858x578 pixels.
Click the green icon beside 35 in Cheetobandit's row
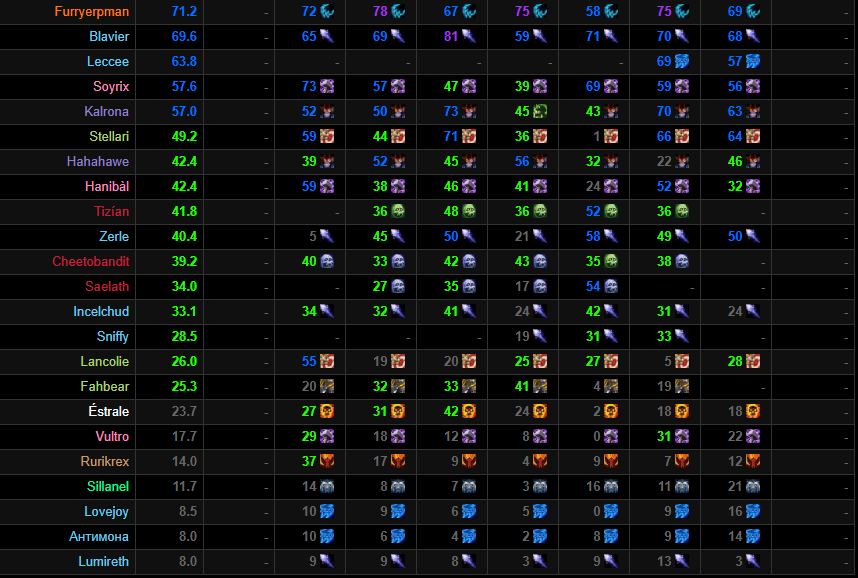(611, 262)
